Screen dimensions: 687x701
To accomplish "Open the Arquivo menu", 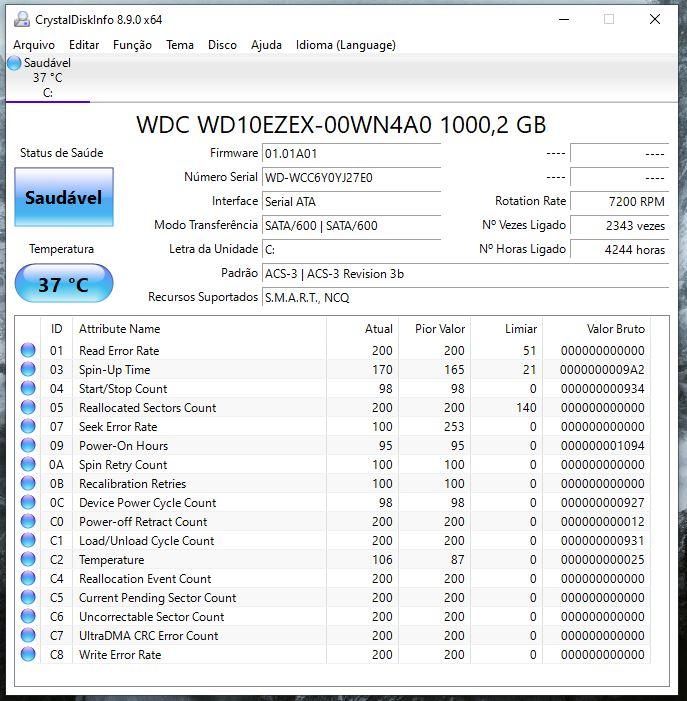I will pos(34,45).
